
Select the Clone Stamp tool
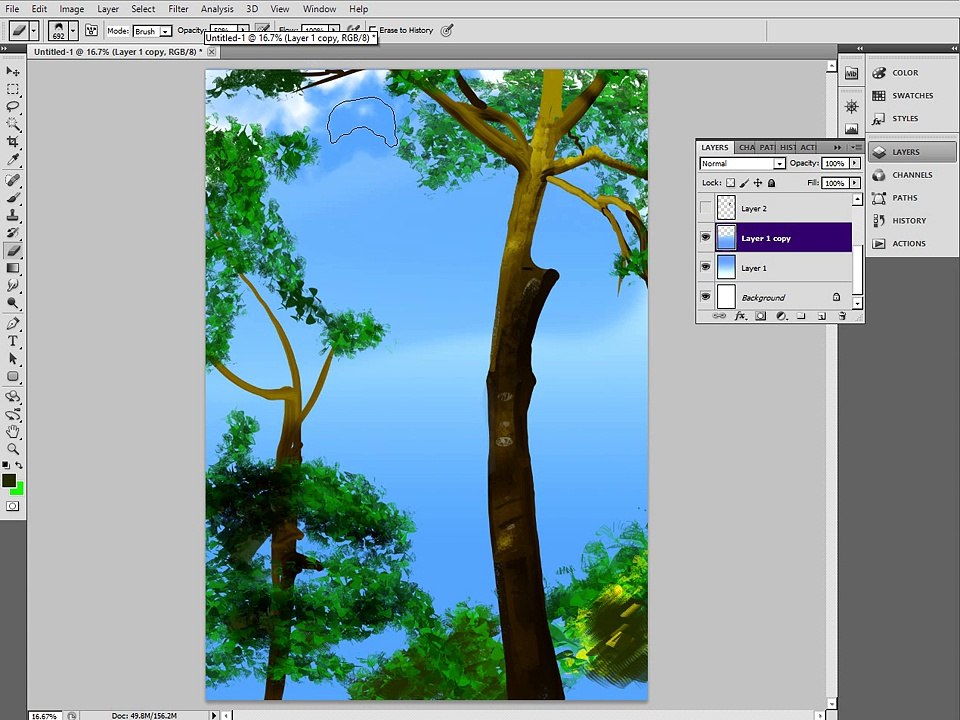(13, 215)
